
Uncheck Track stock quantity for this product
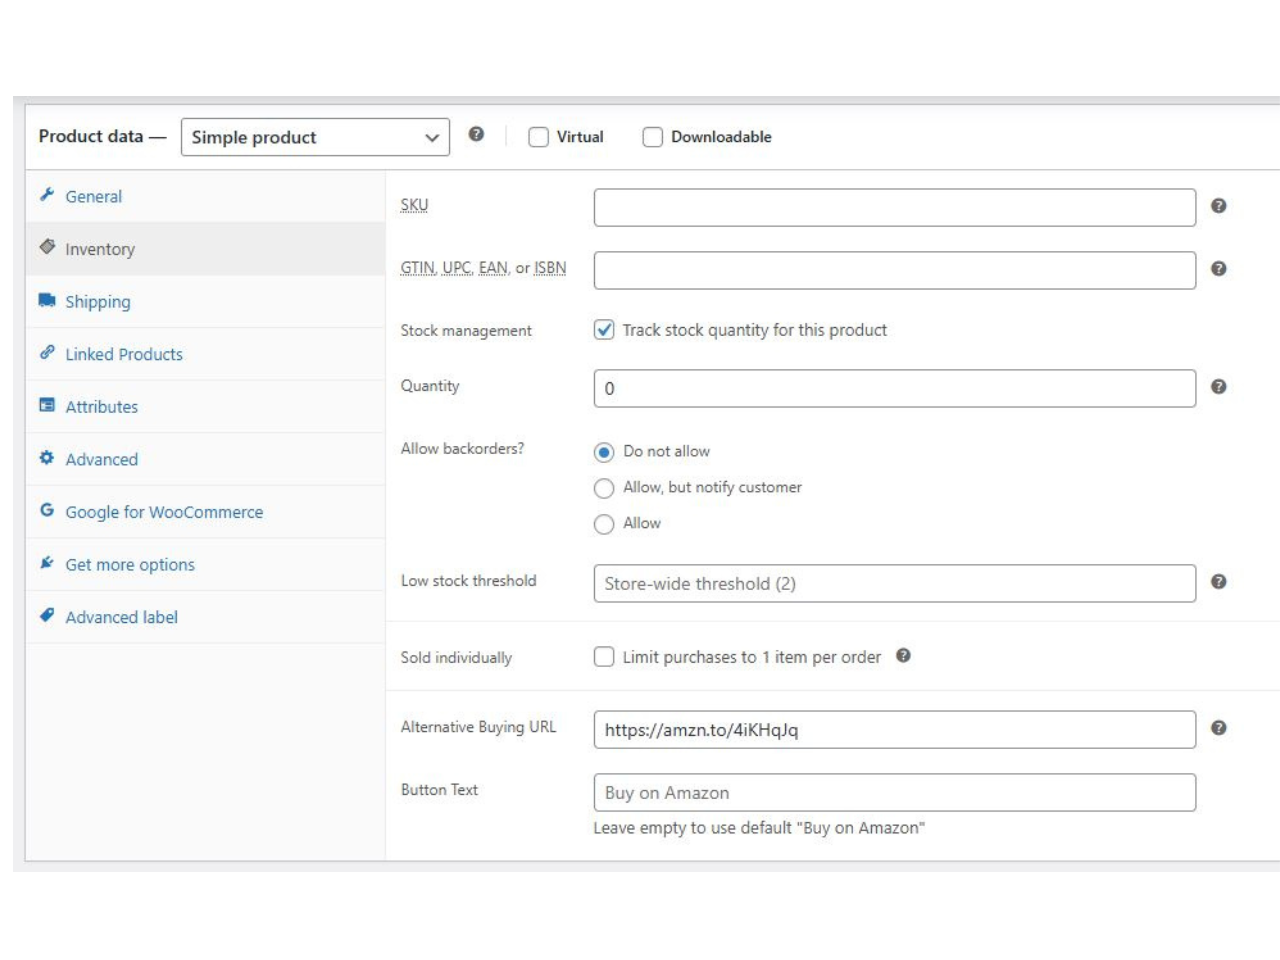coord(604,329)
